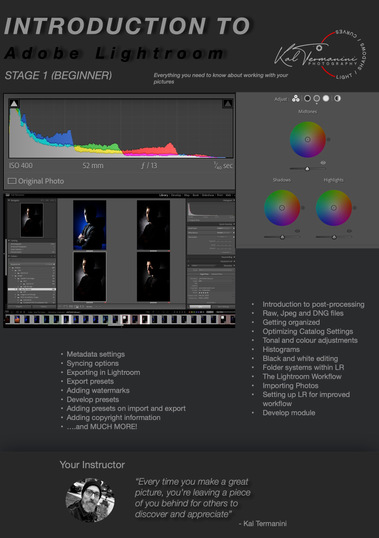Select the three-way color grading view icon
Screen dimensions: 379x538
296,99
